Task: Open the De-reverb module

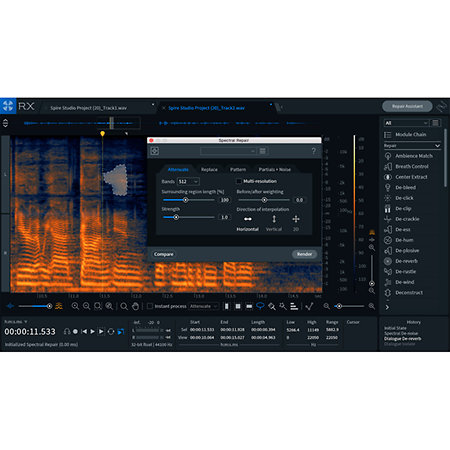Action: point(401,261)
